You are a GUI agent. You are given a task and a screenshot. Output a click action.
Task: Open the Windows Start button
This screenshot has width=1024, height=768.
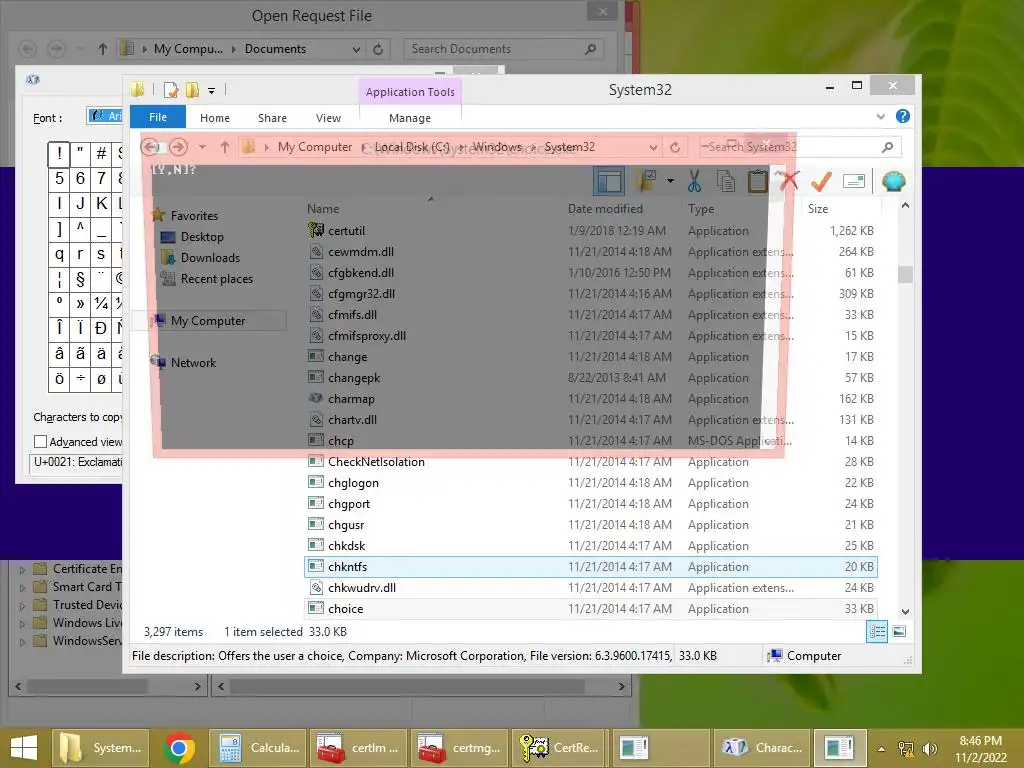(24, 748)
